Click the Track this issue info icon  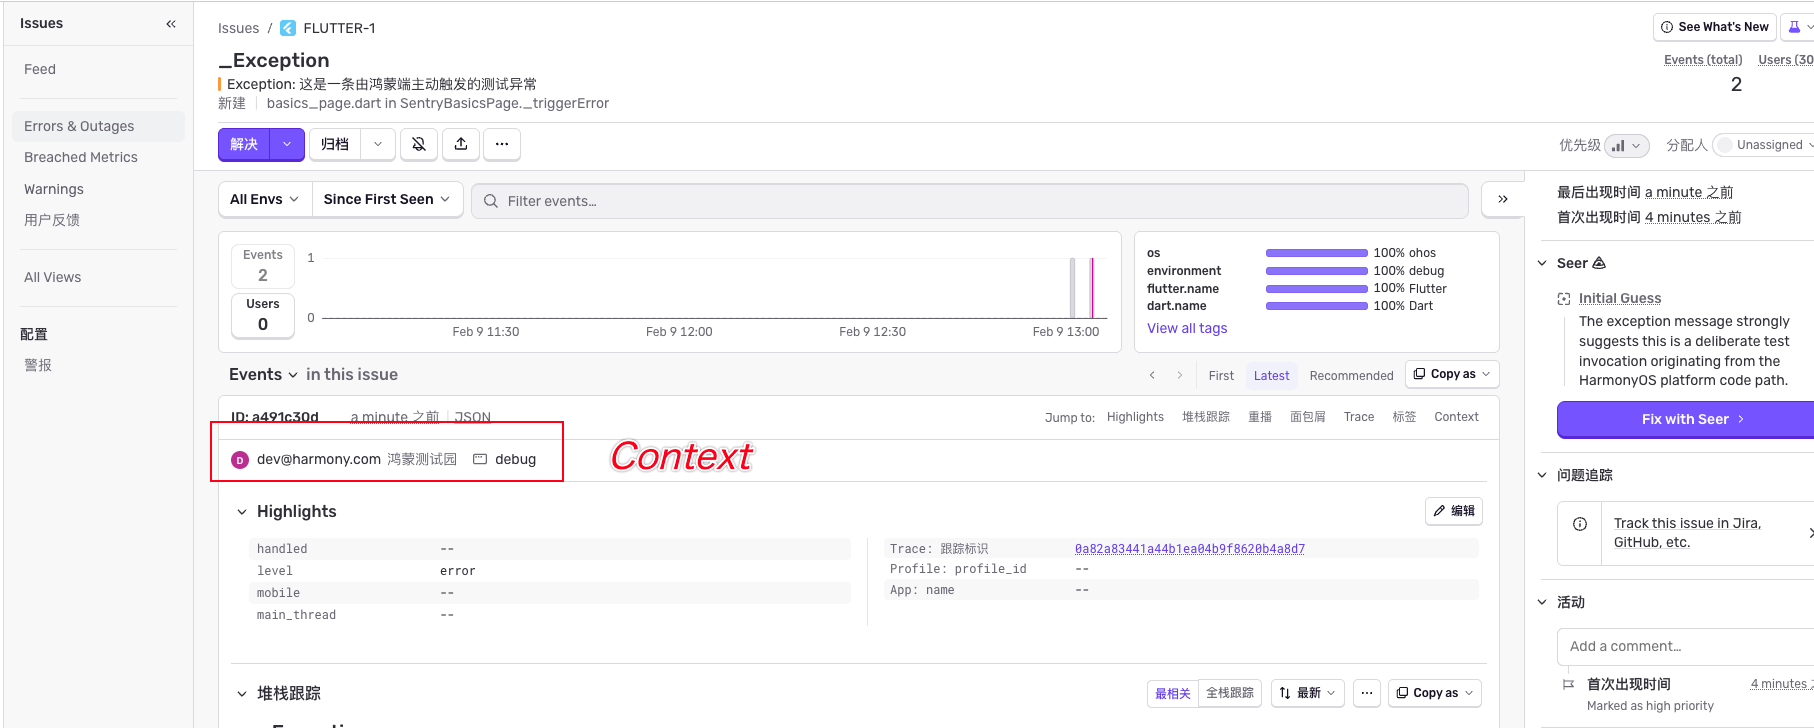[1580, 524]
